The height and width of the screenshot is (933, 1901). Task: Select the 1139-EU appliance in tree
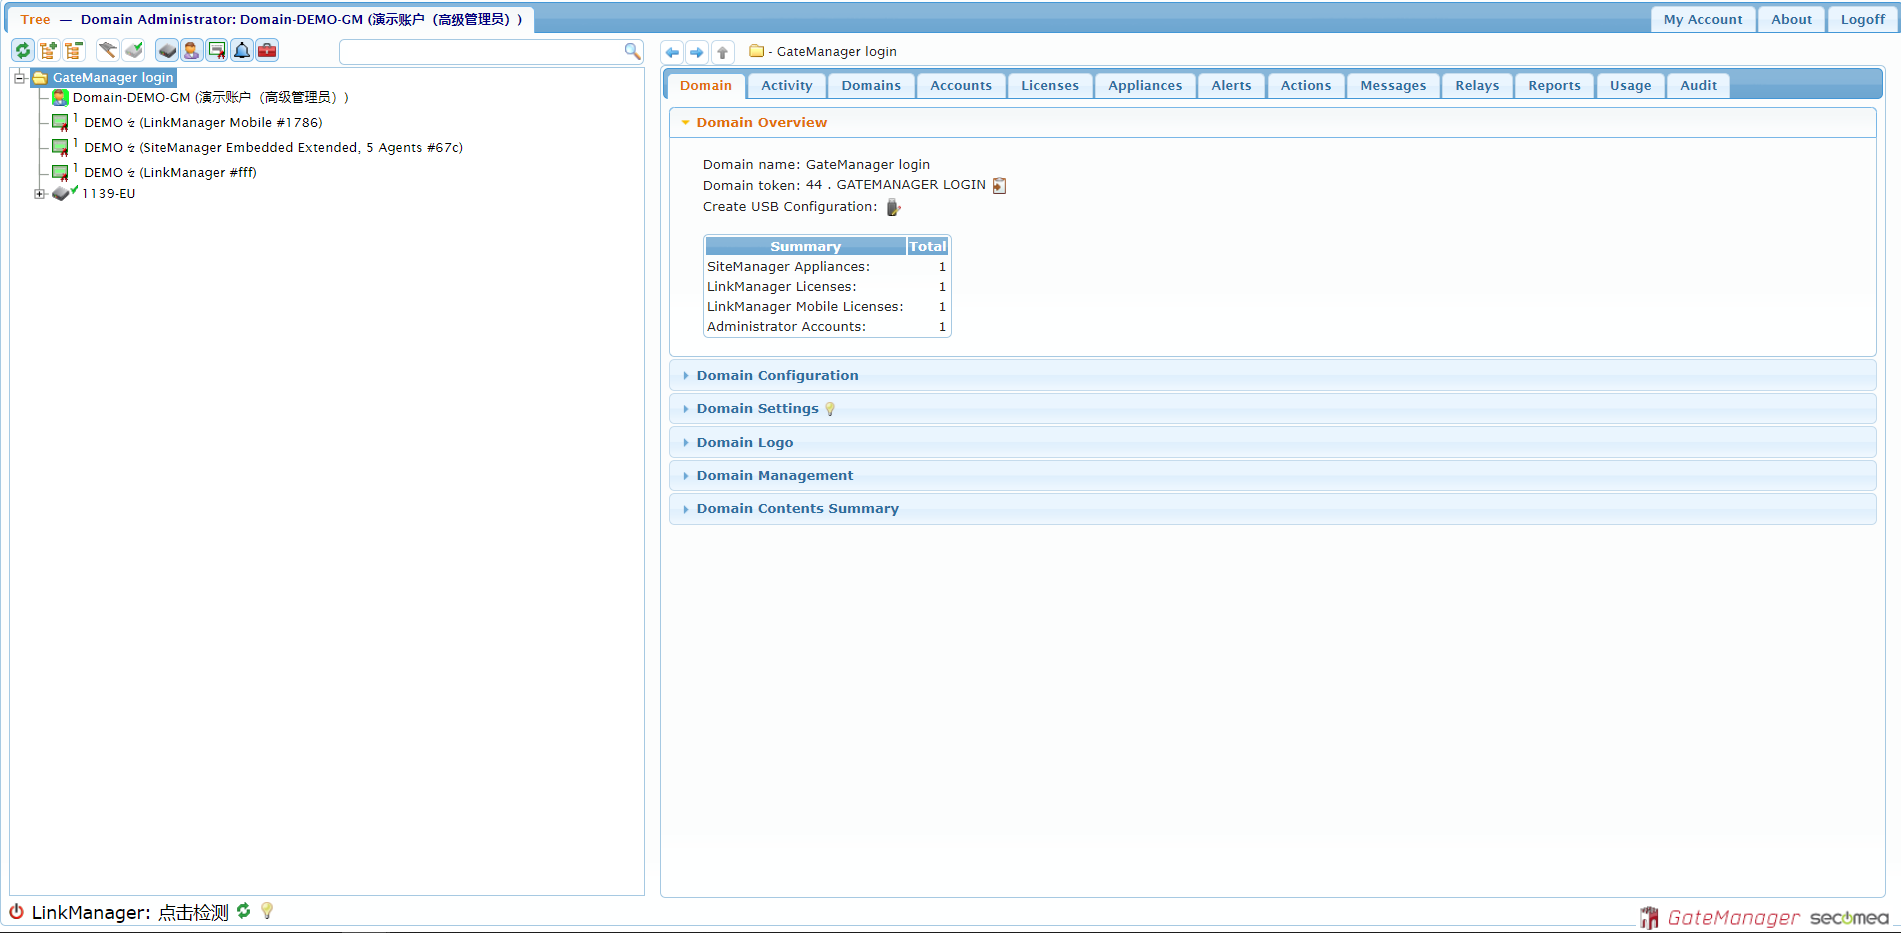(108, 194)
